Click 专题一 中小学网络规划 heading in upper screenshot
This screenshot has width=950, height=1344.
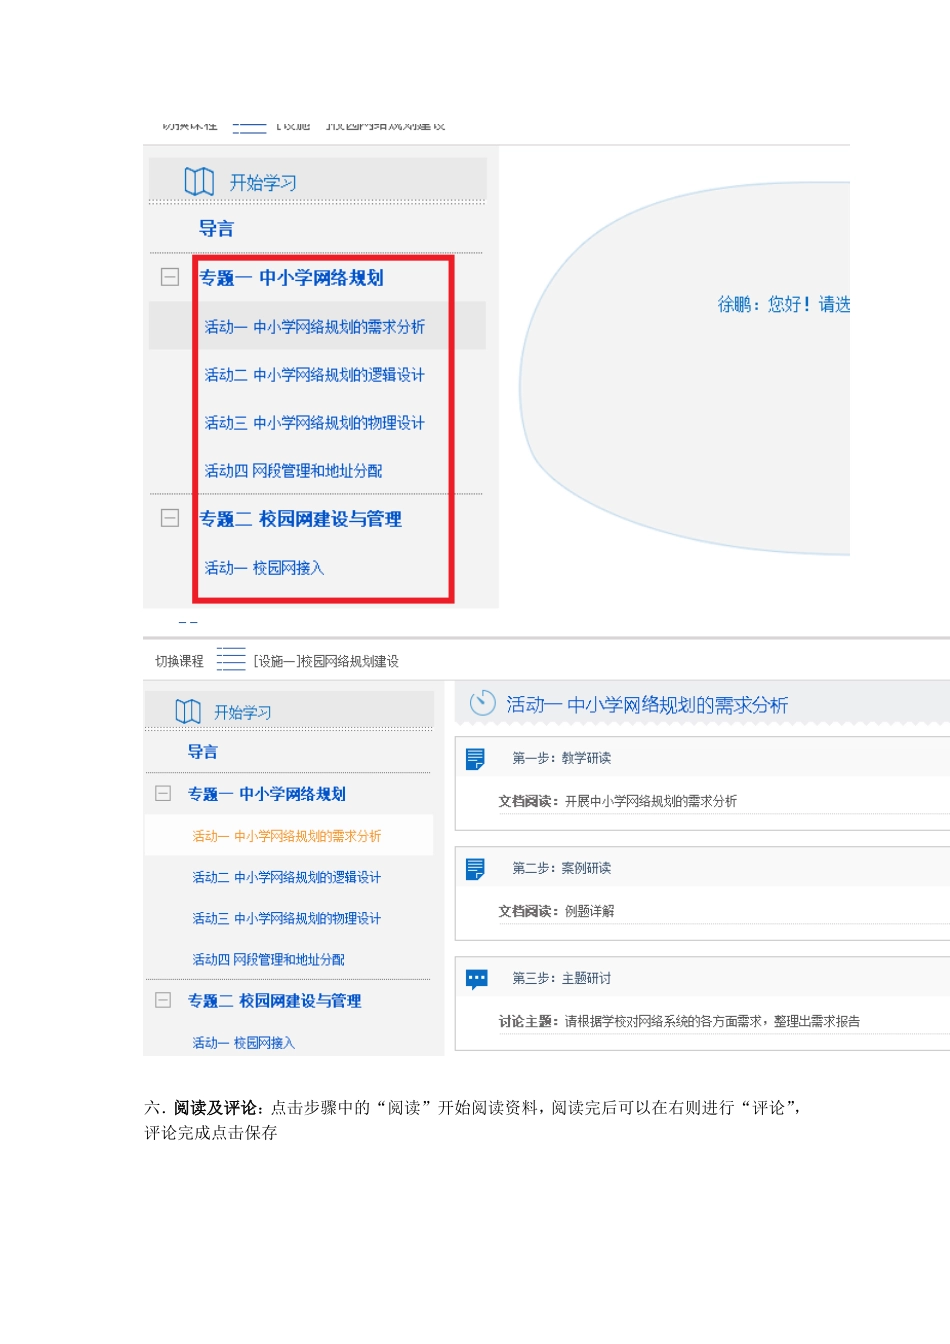click(x=291, y=278)
